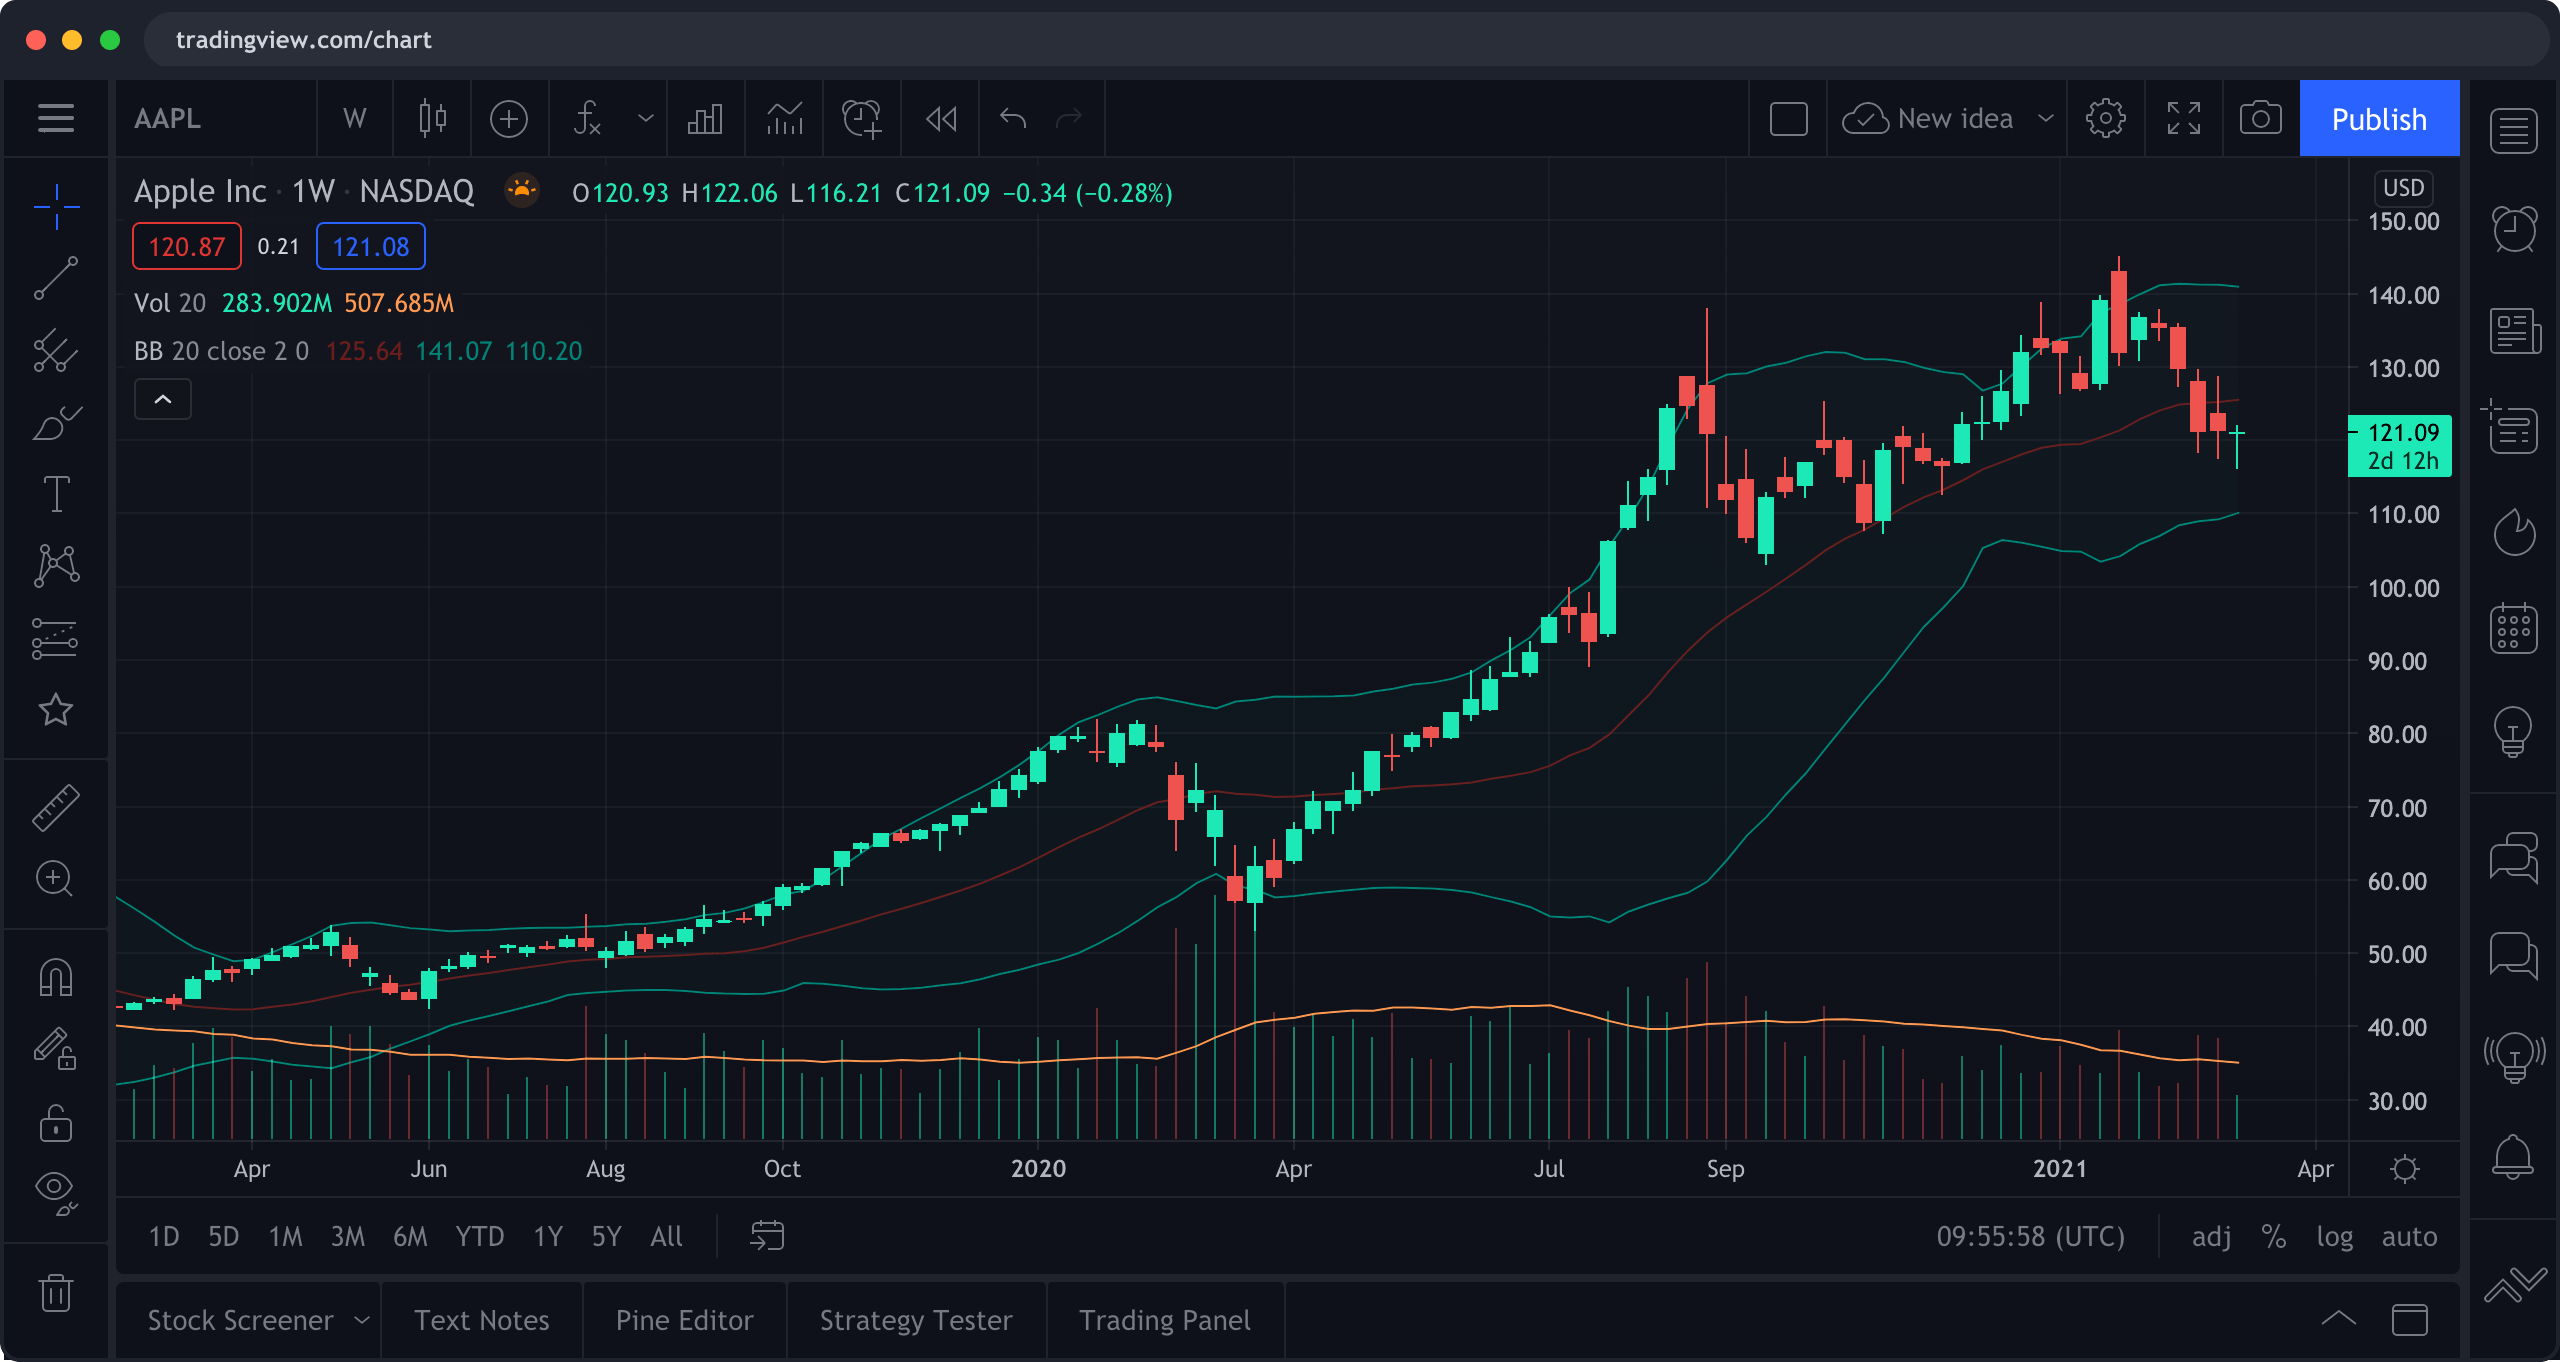This screenshot has width=2560, height=1362.
Task: Open chart settings gear icon
Action: pyautogui.click(x=2105, y=119)
